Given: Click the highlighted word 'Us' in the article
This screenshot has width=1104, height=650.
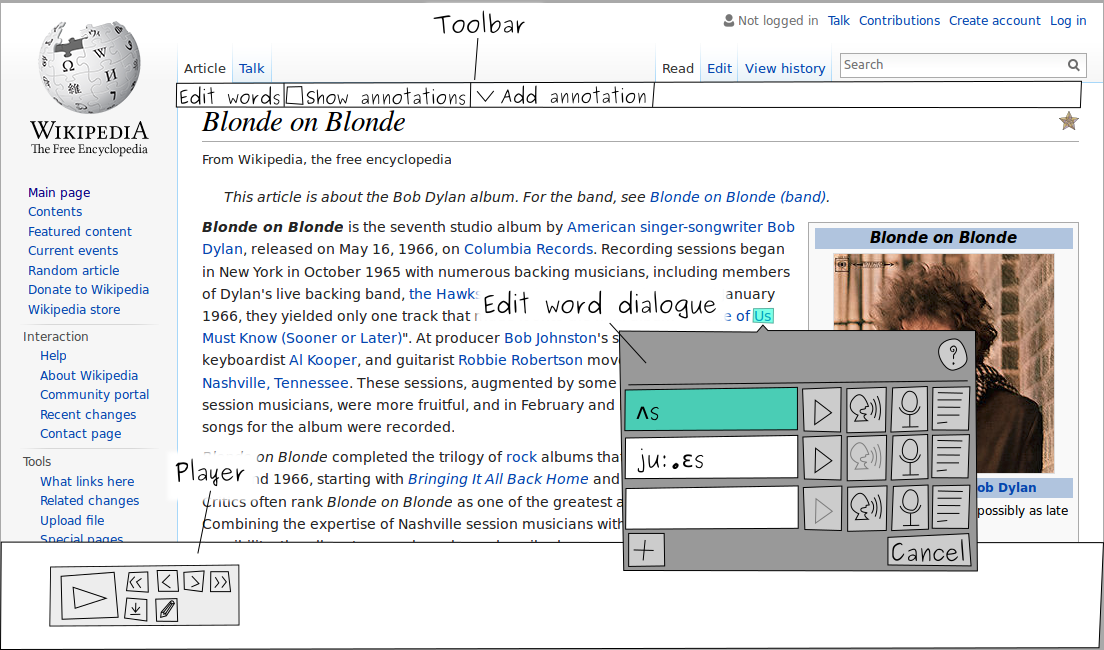Looking at the screenshot, I should point(763,316).
